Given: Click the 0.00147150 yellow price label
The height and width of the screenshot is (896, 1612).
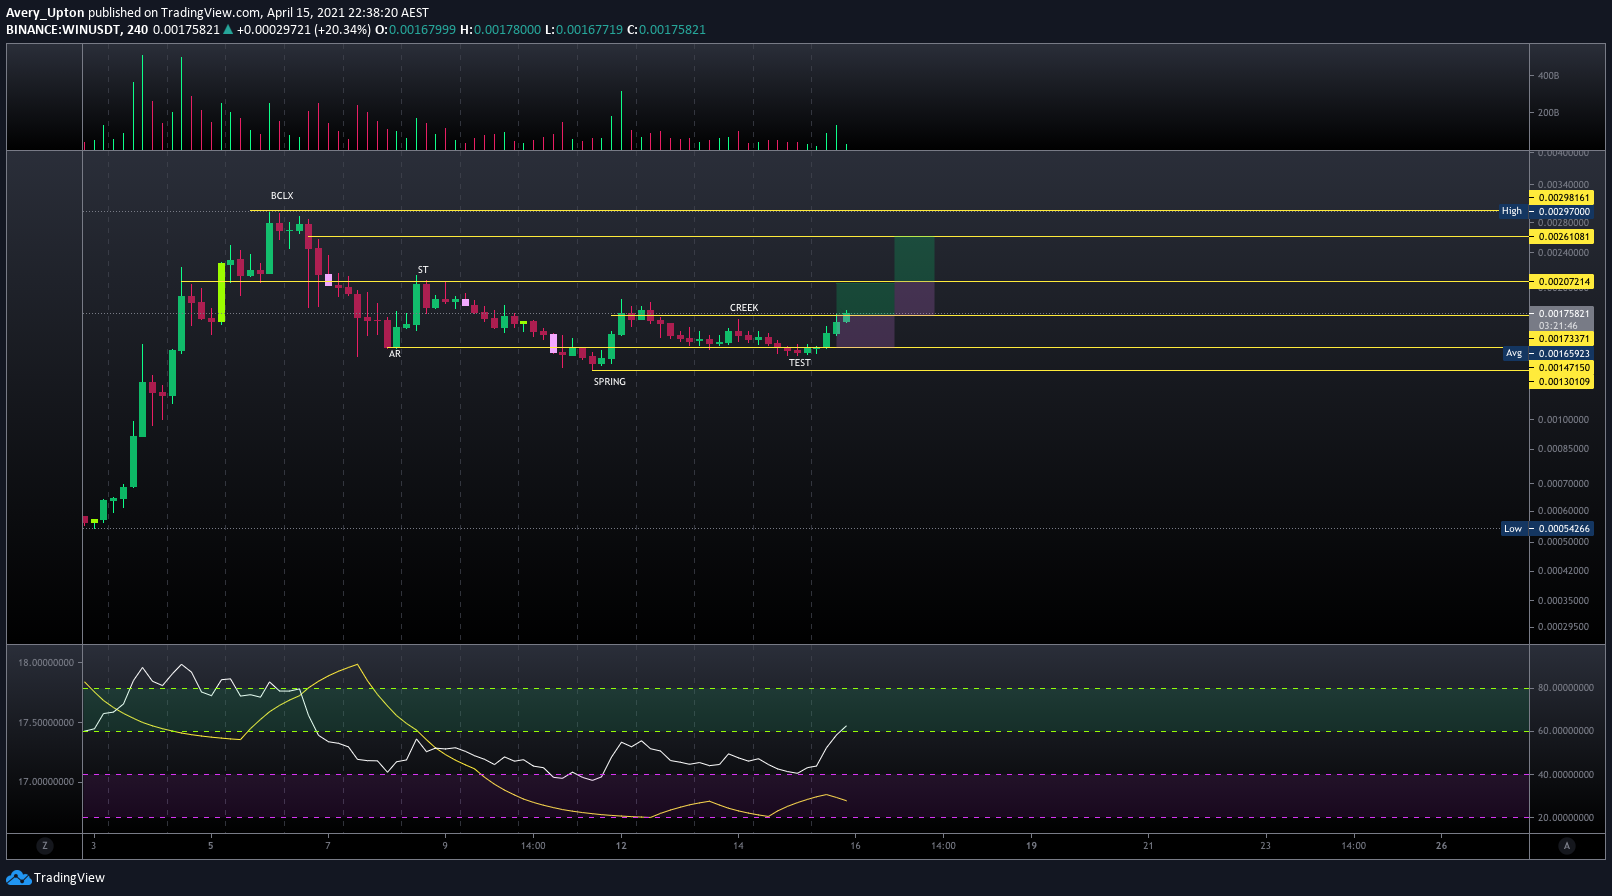Looking at the screenshot, I should pyautogui.click(x=1562, y=368).
